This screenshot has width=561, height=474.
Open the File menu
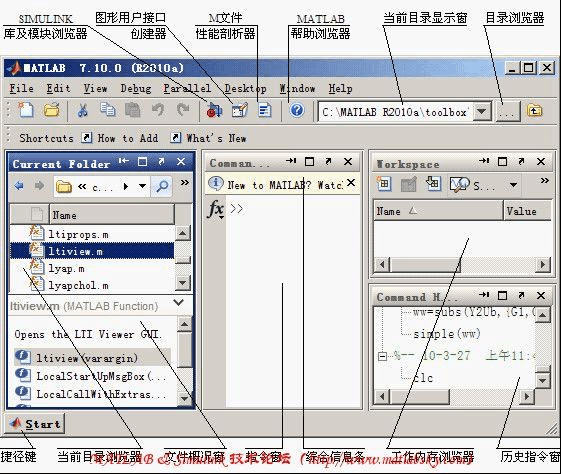(21, 88)
